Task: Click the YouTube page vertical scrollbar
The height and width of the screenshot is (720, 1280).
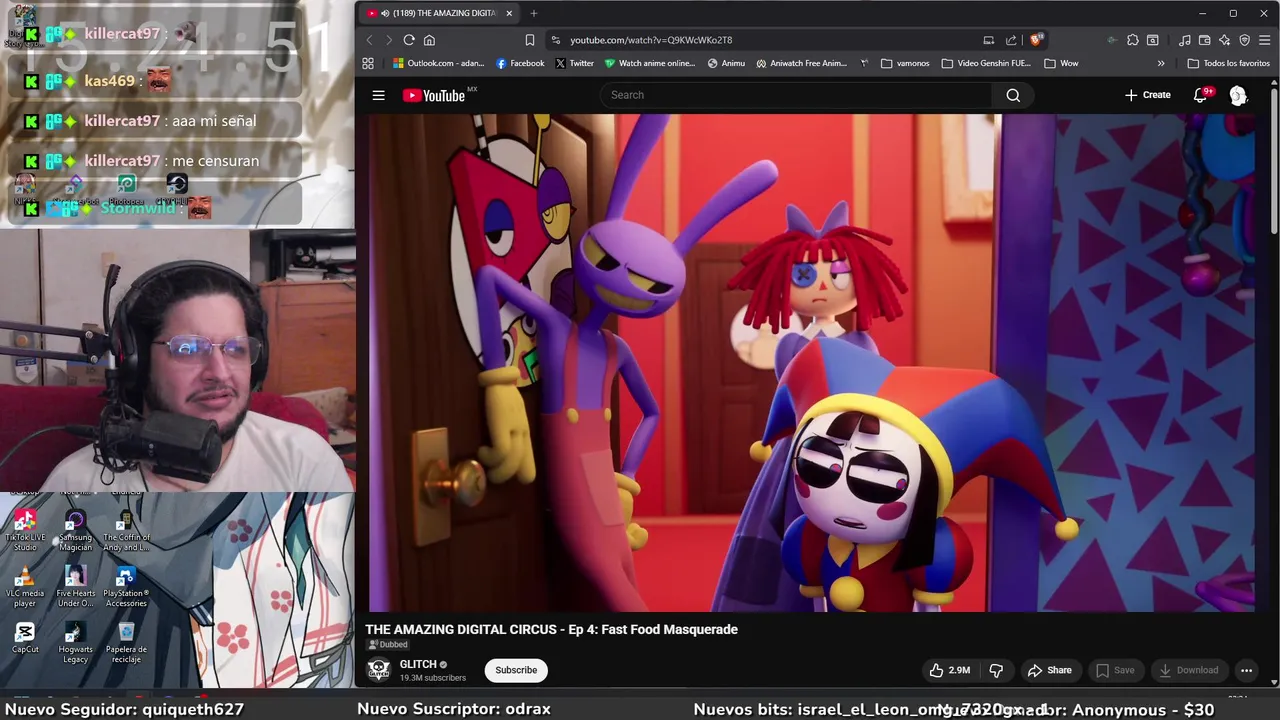Action: (1274, 160)
